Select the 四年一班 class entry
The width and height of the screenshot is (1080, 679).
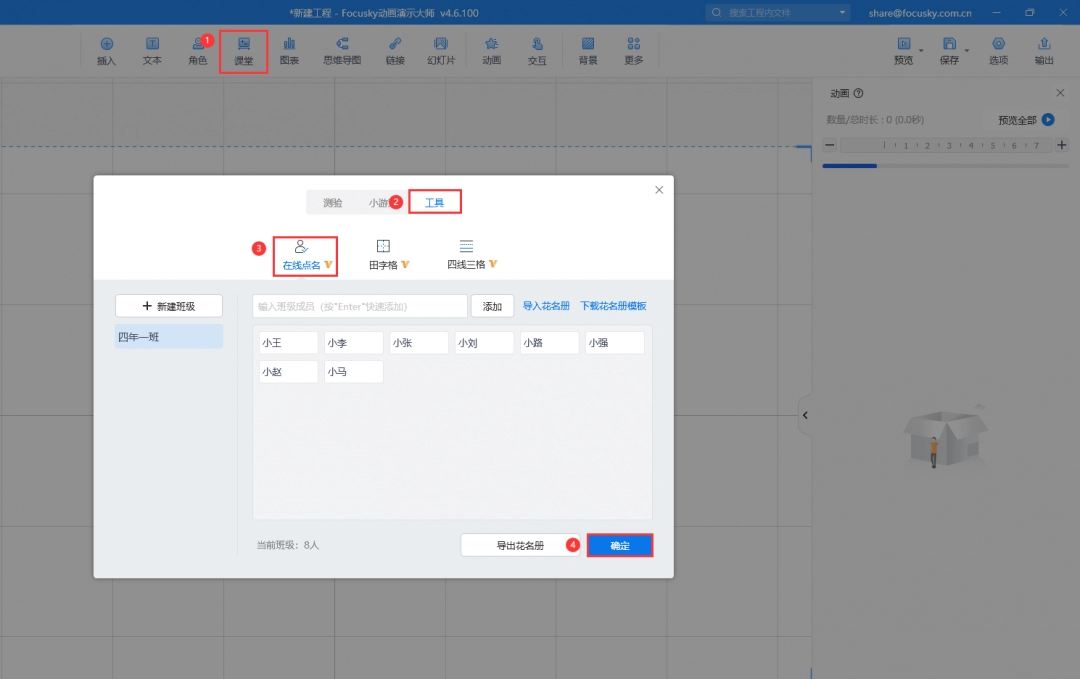[x=169, y=337]
